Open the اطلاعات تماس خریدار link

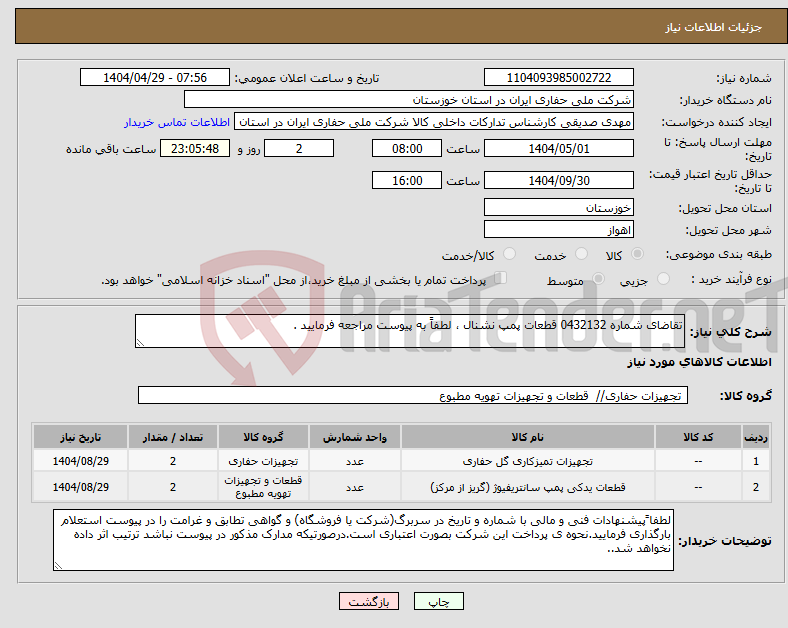177,122
